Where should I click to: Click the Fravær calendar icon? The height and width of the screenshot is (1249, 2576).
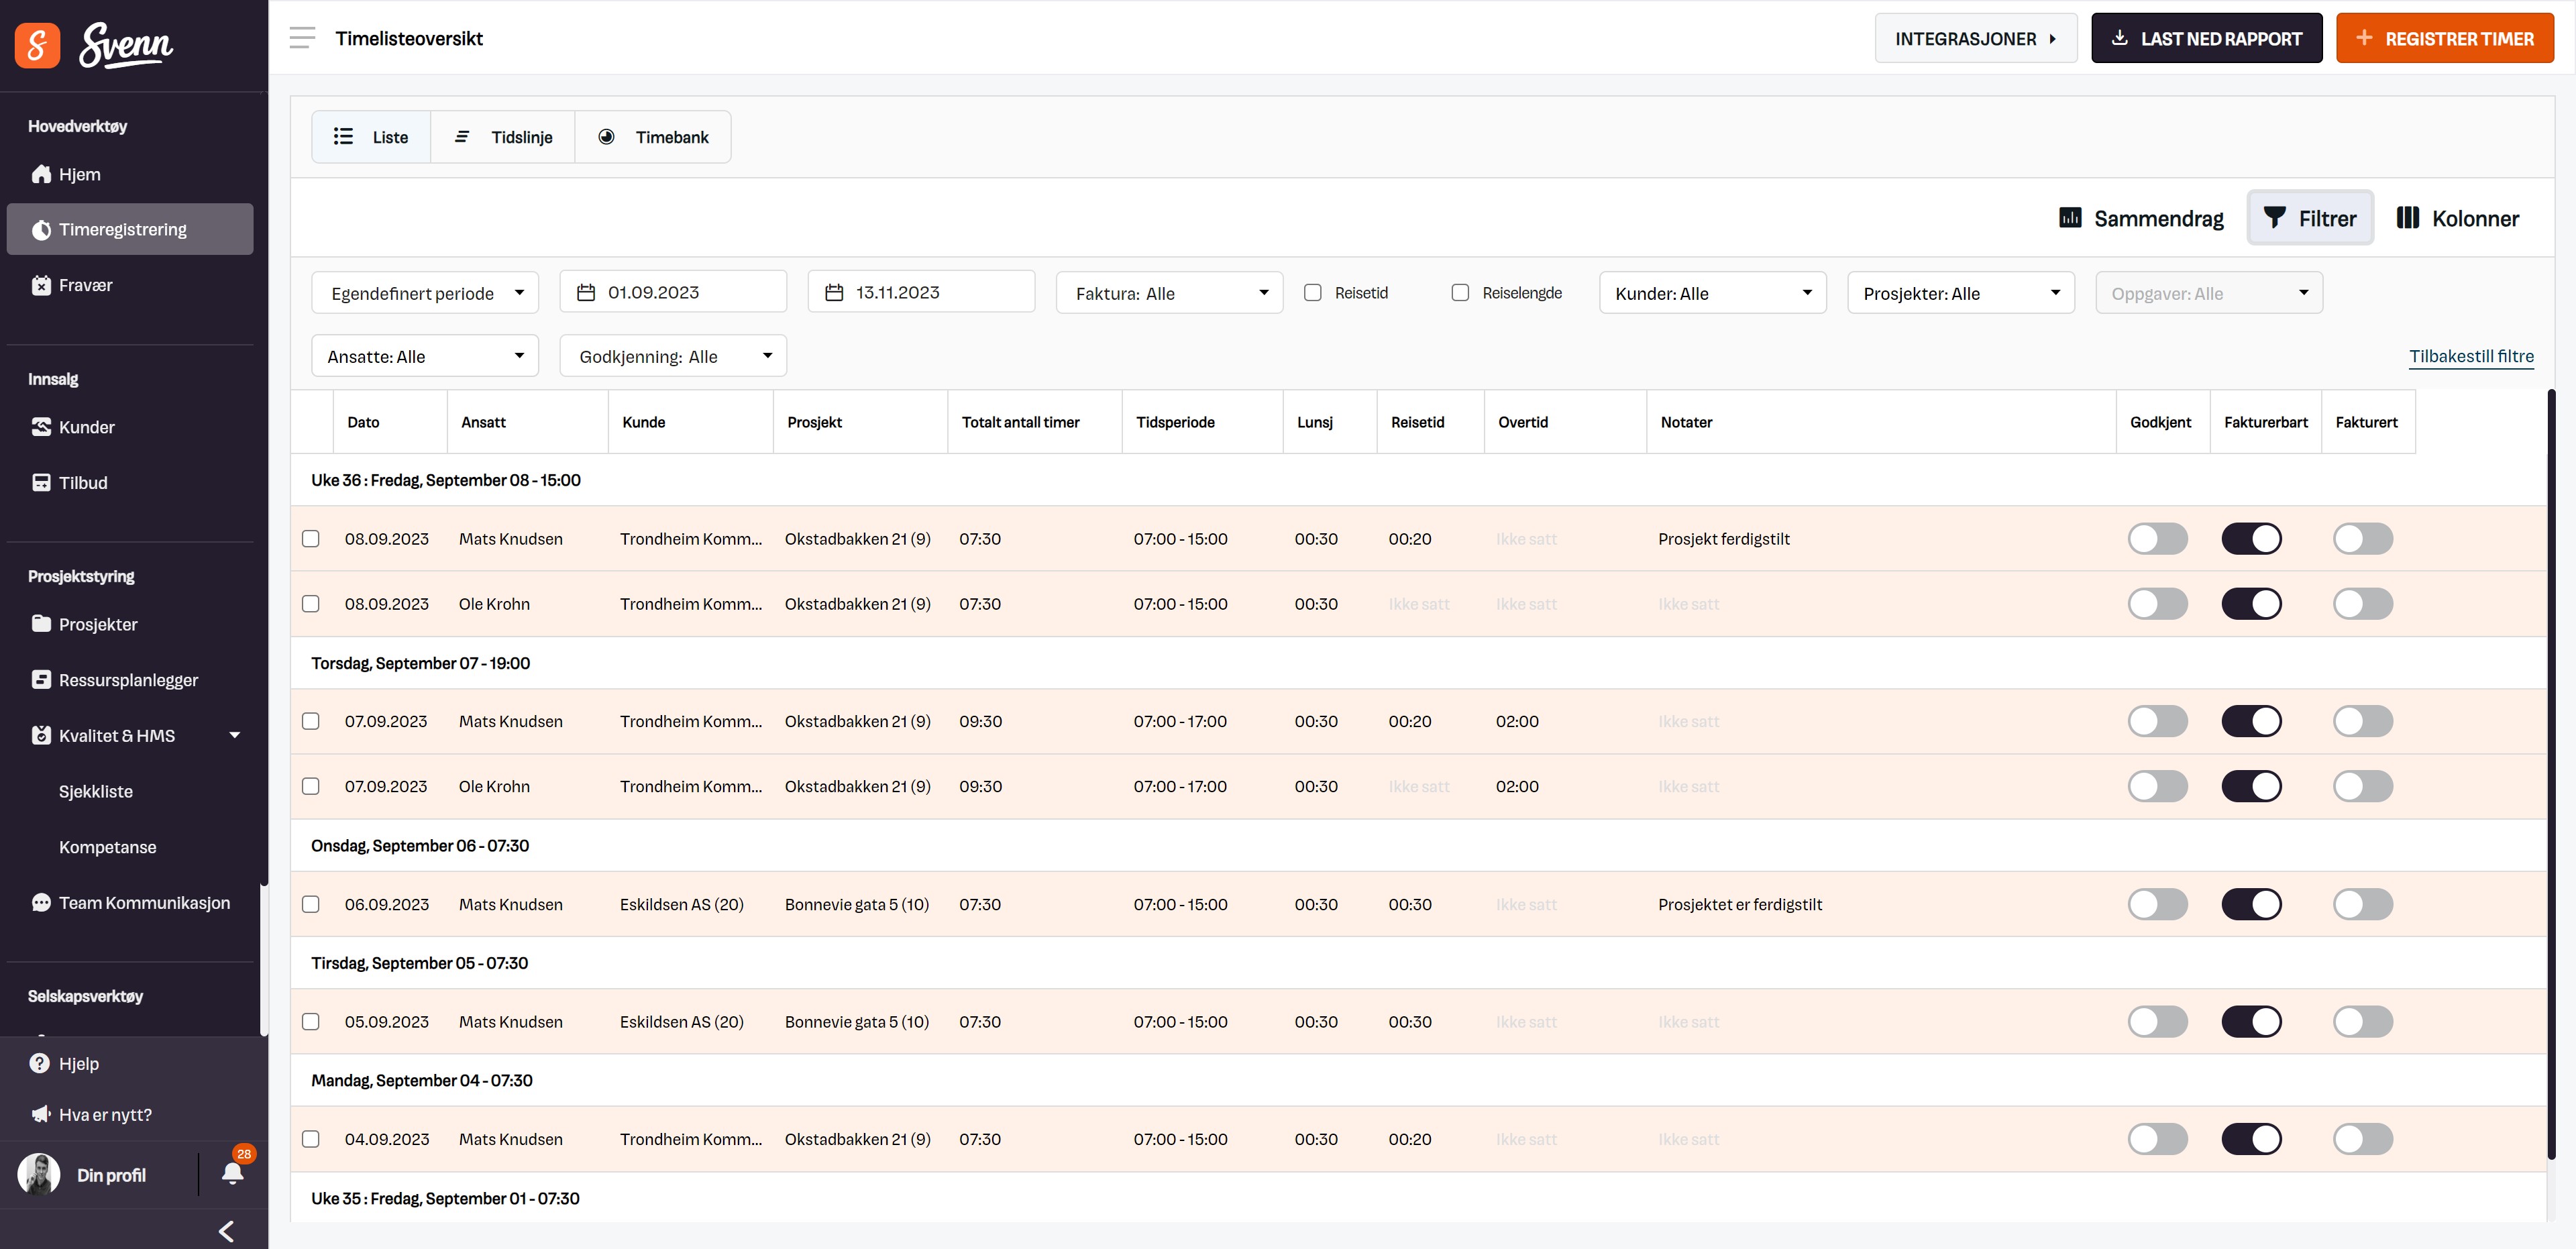click(41, 285)
